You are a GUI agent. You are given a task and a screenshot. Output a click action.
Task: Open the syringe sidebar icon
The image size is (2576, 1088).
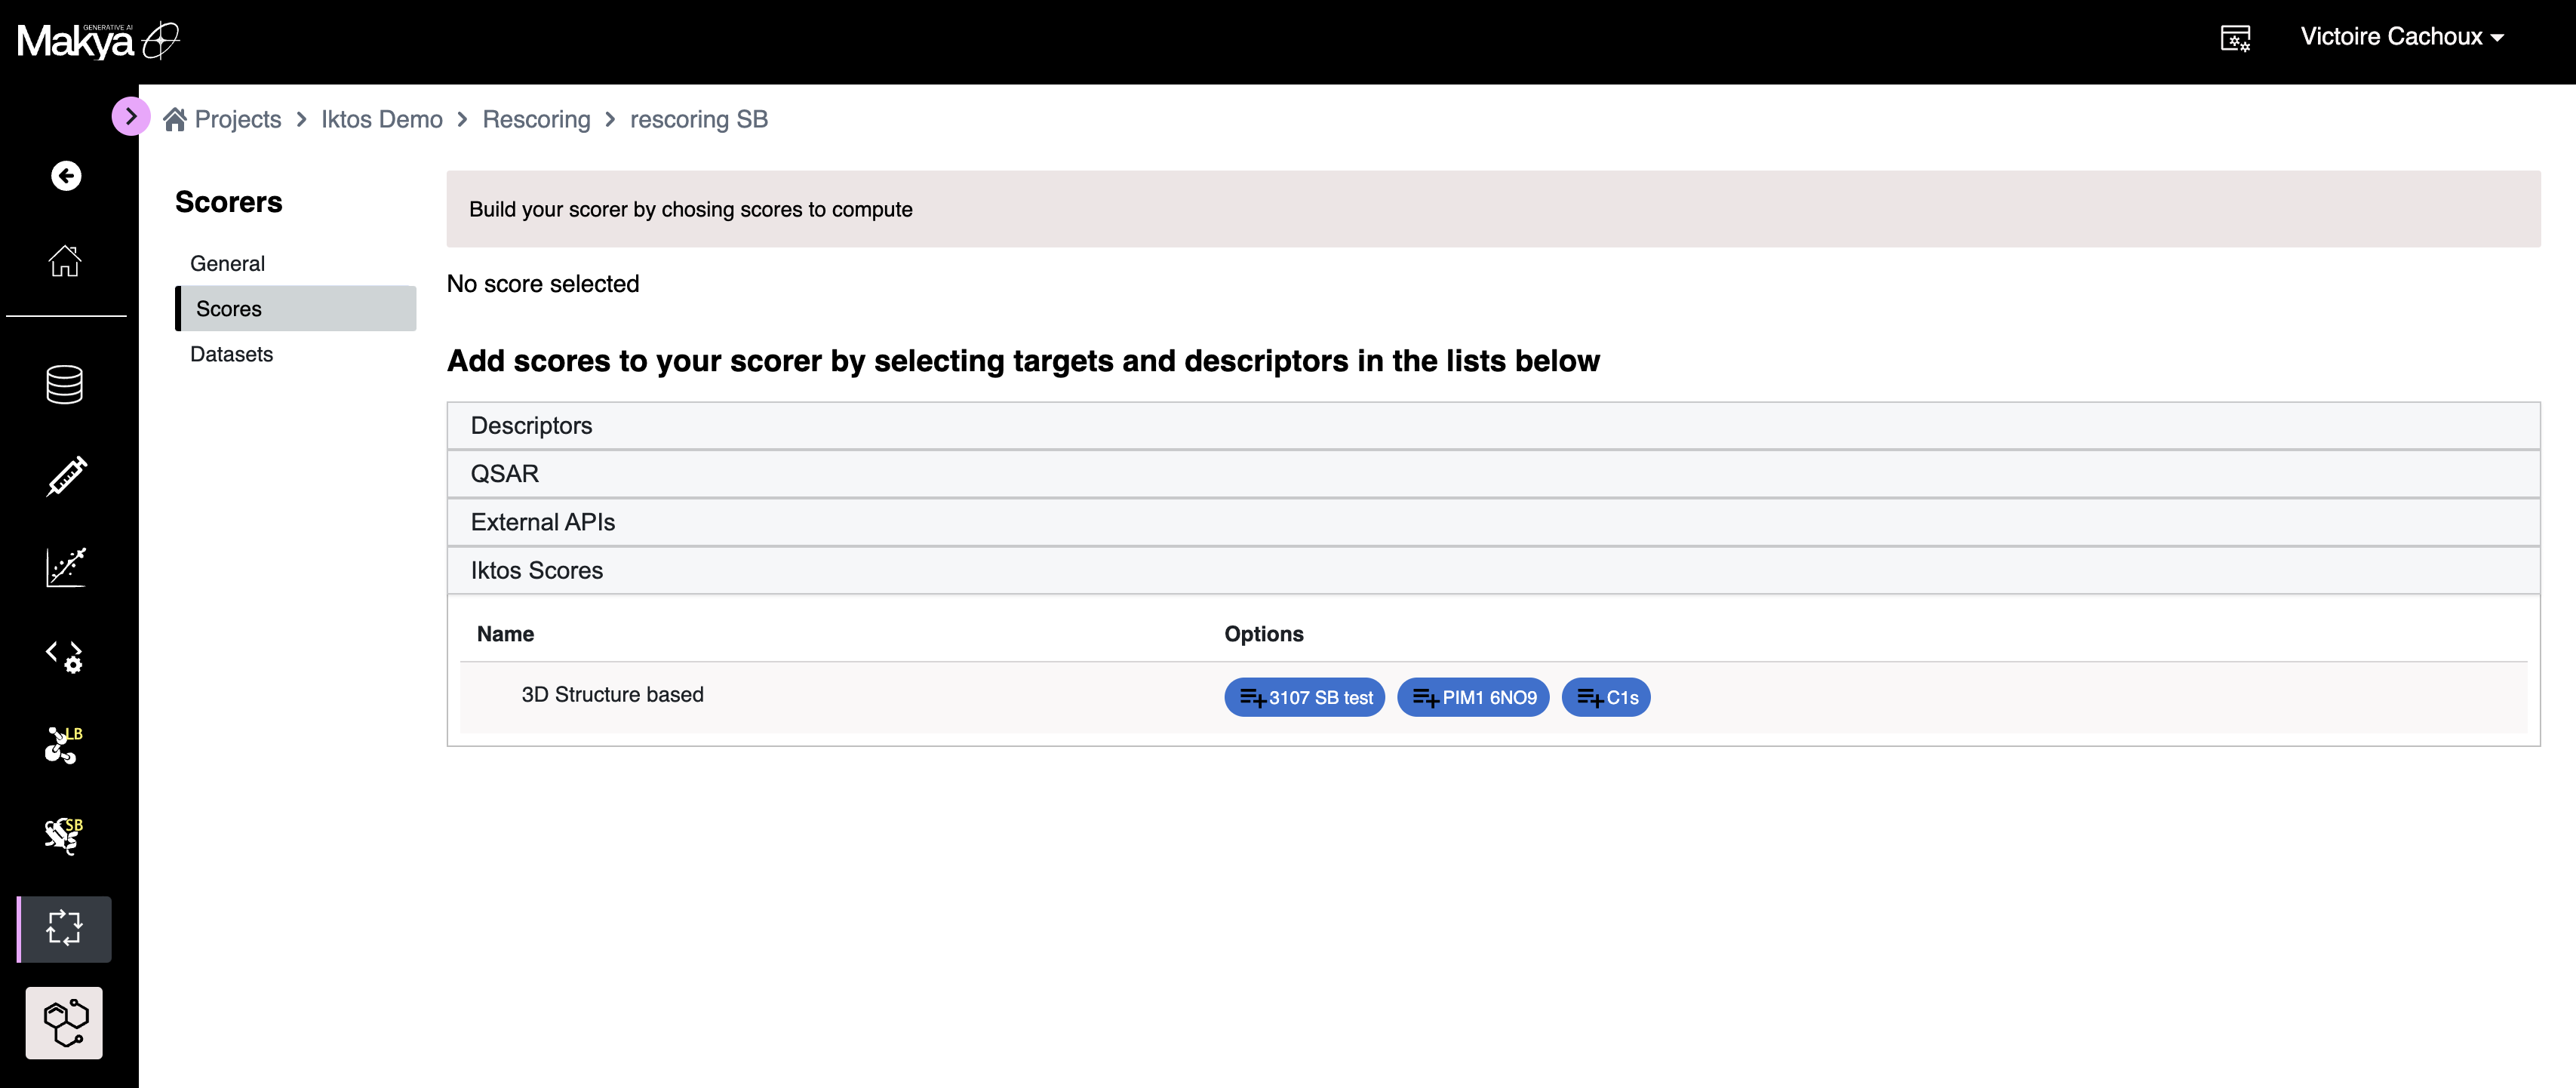pos(66,477)
